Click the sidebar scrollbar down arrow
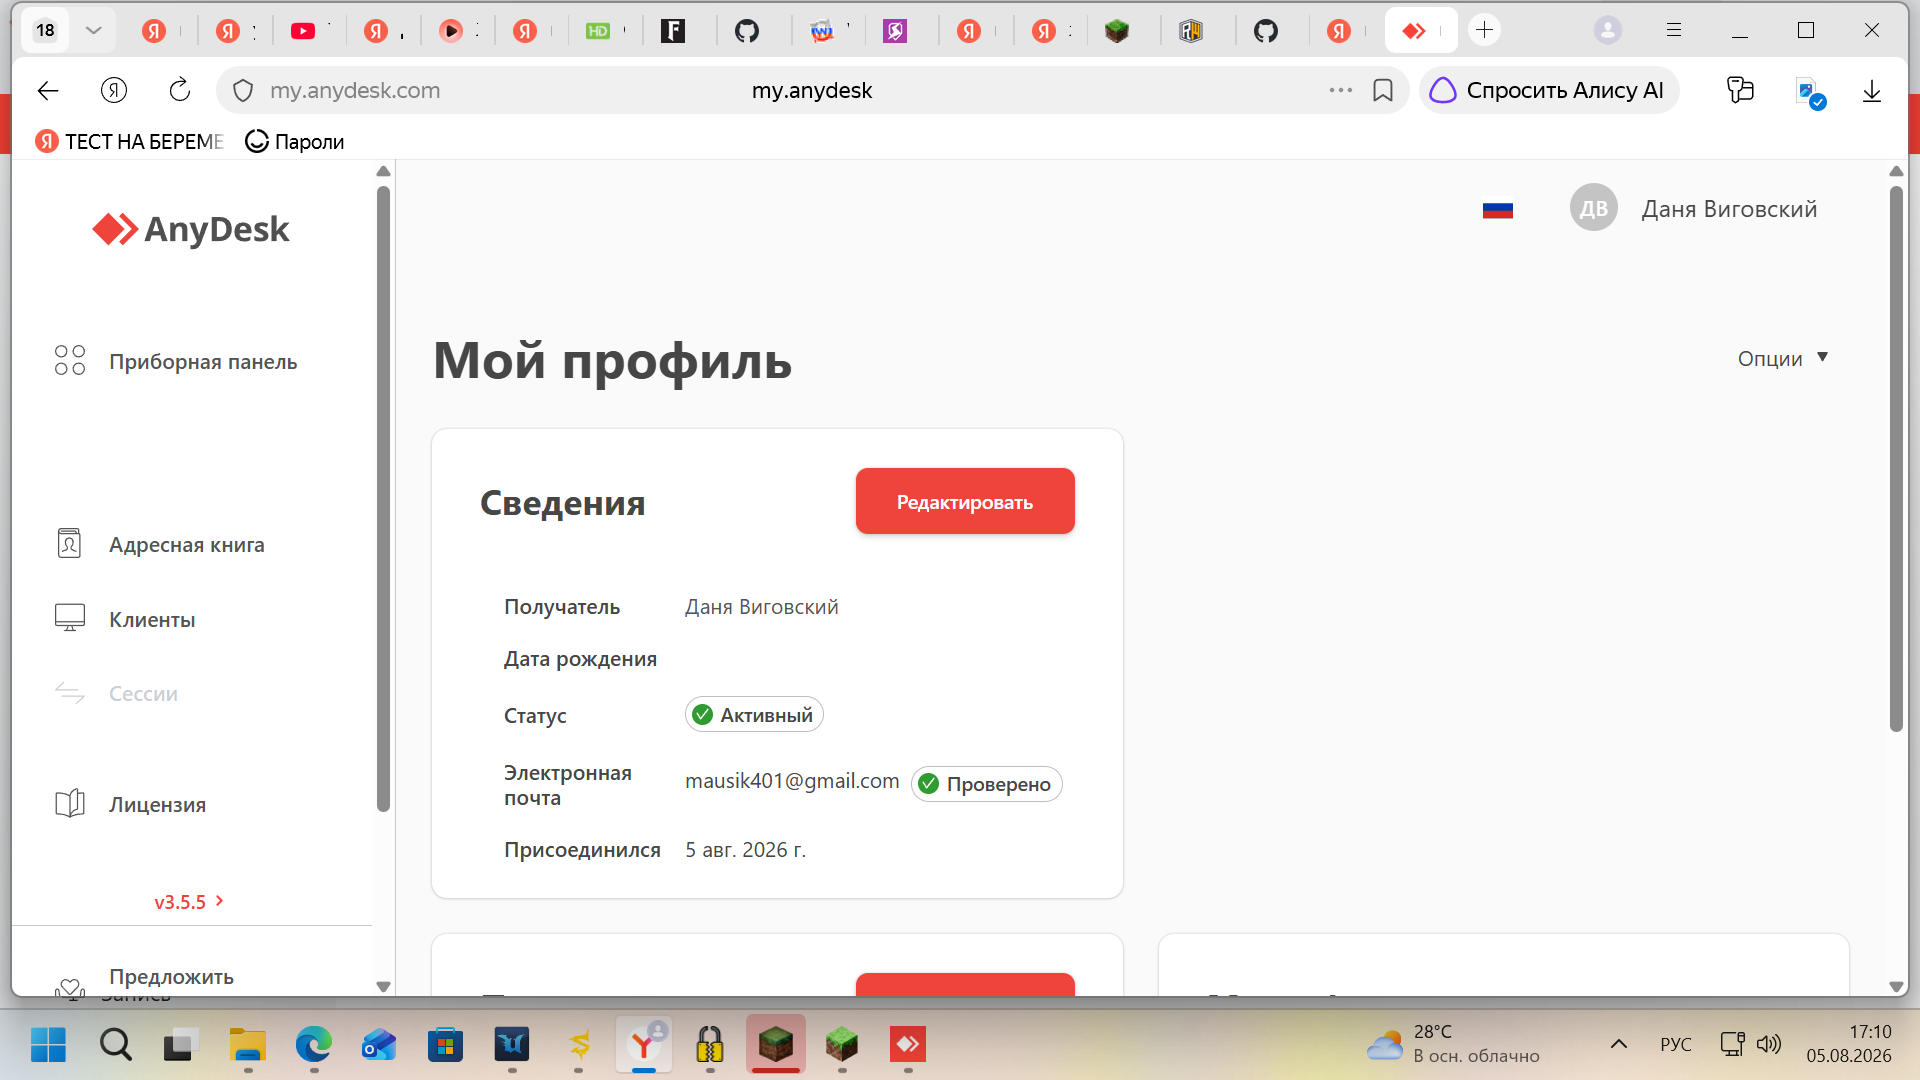The image size is (1920, 1080). pyautogui.click(x=383, y=986)
